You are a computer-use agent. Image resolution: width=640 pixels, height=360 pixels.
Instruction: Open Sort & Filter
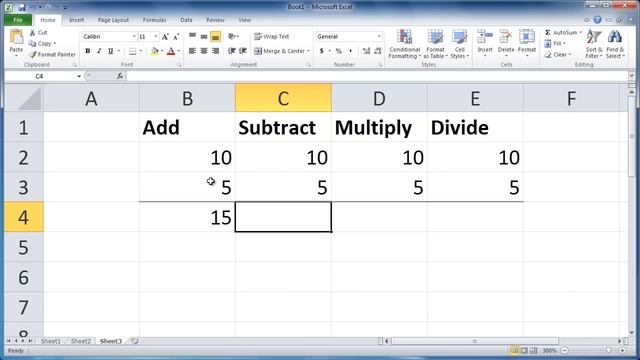pos(593,44)
